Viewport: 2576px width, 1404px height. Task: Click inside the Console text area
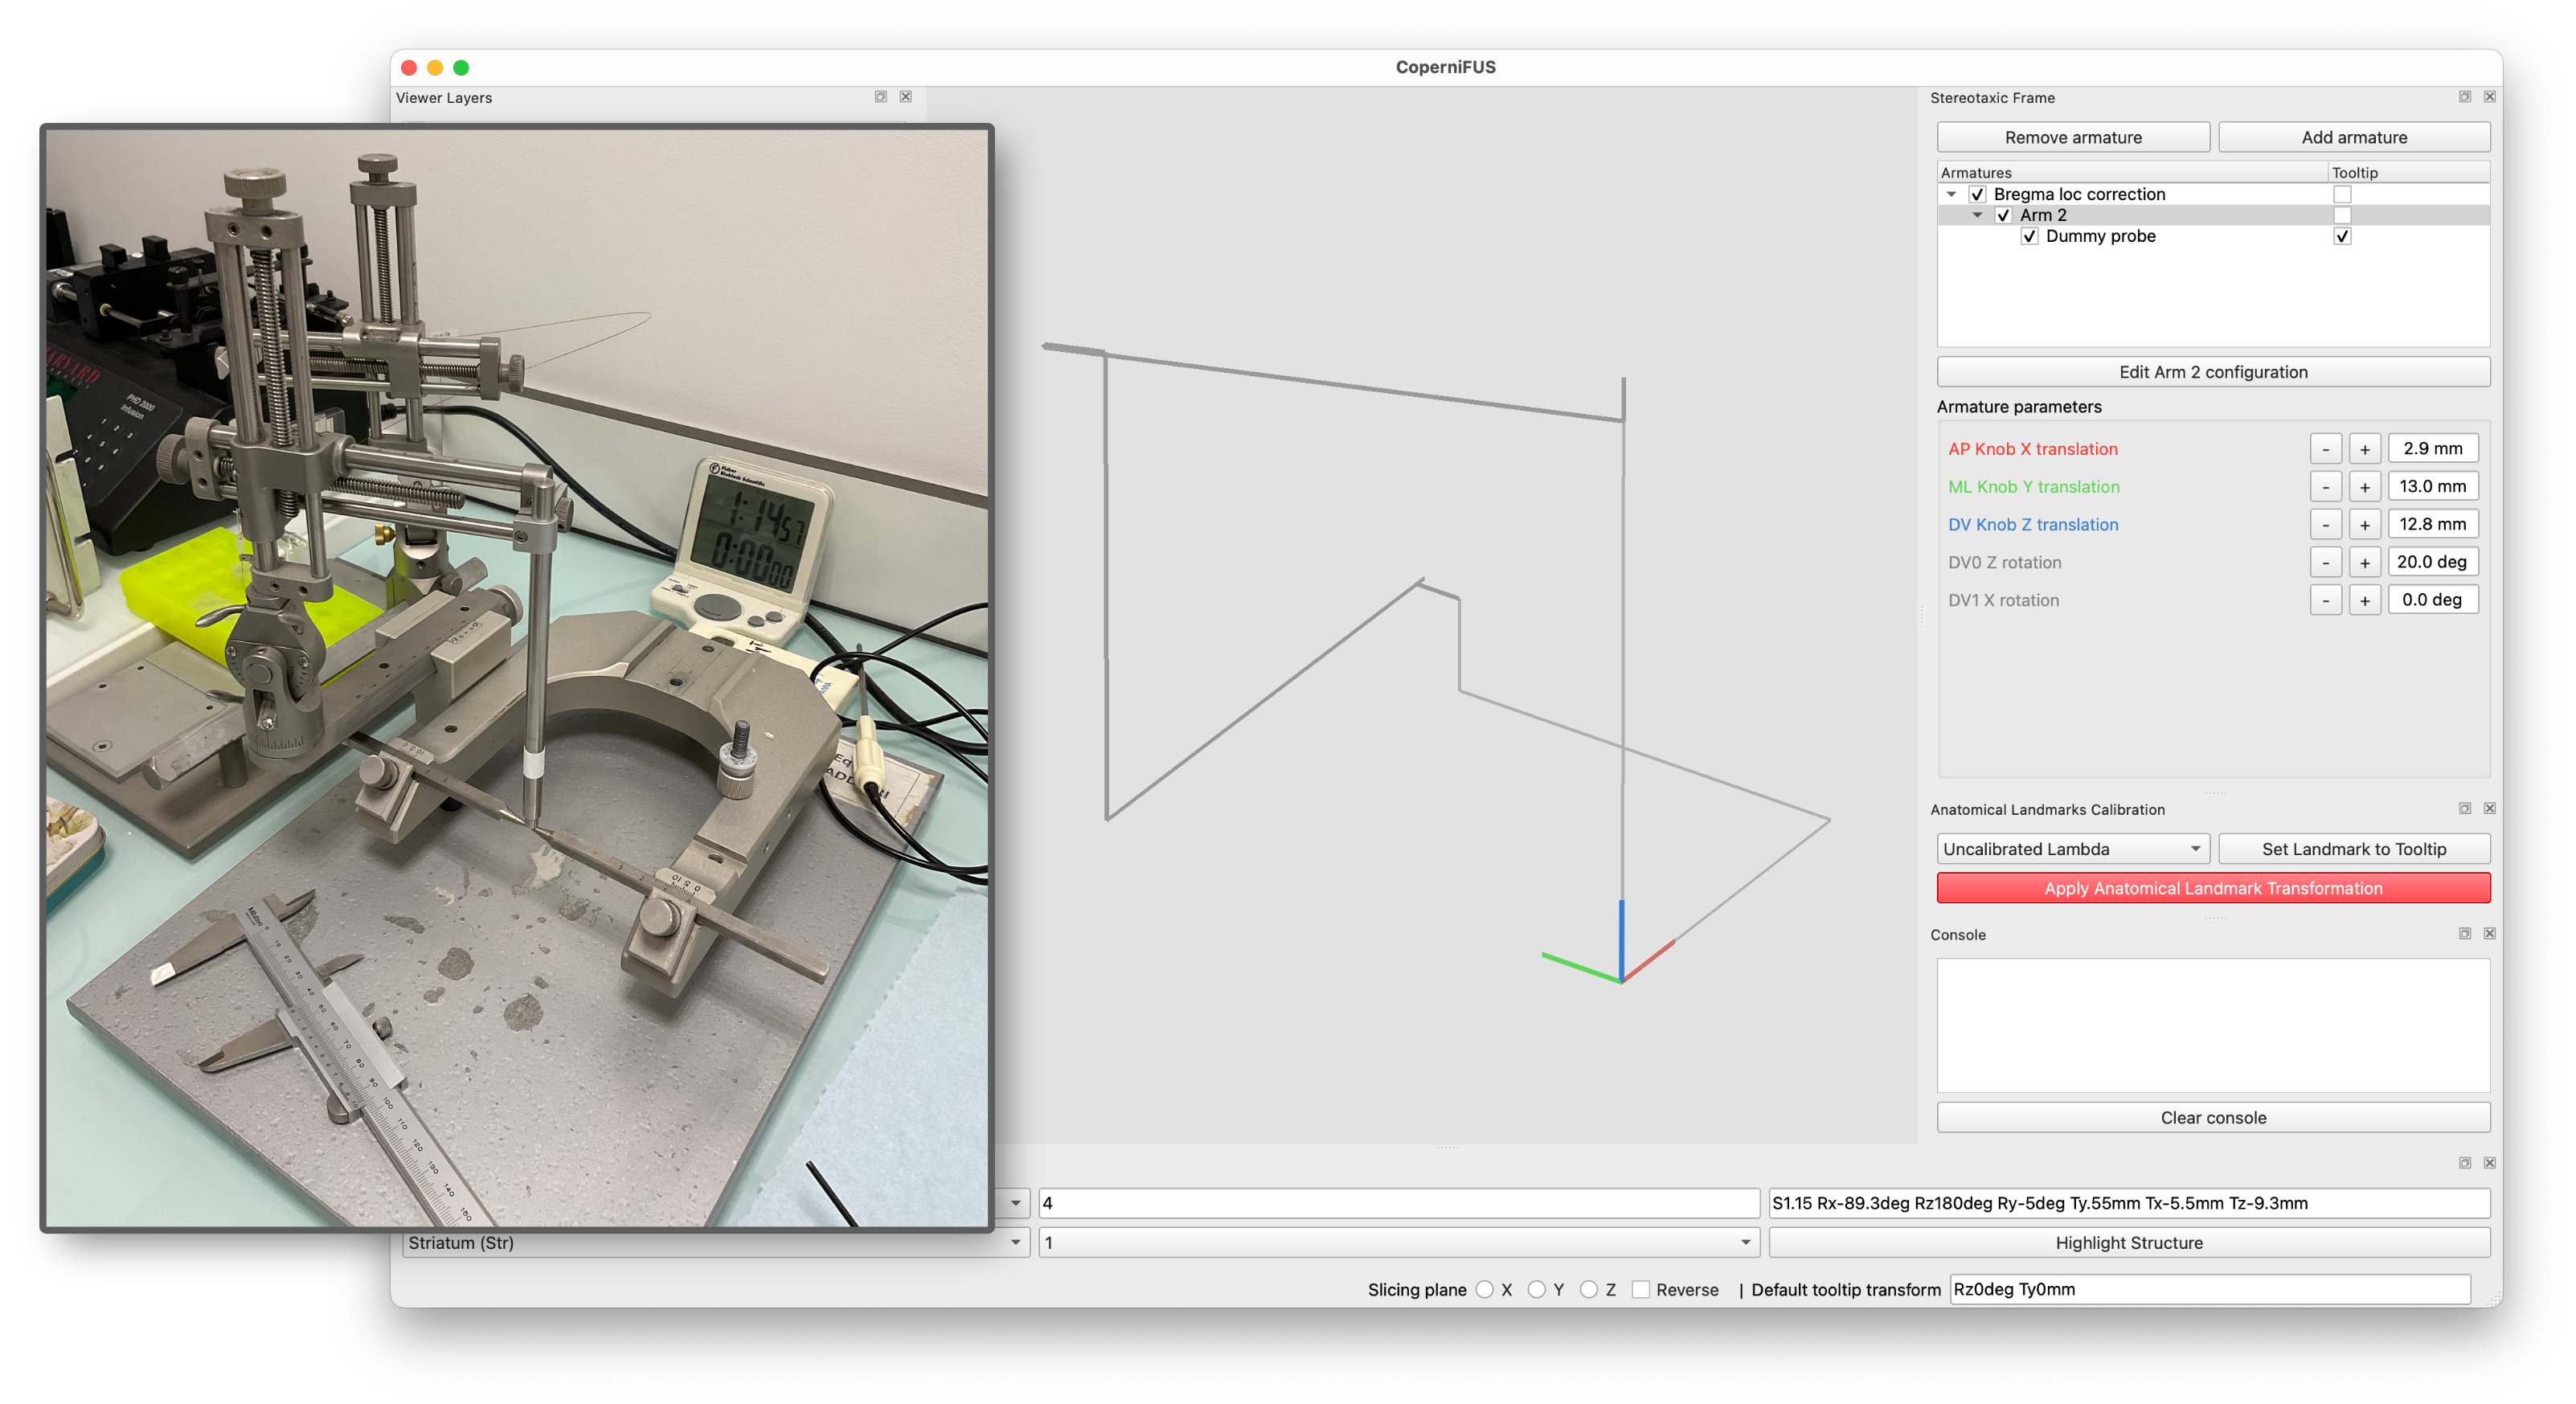[2213, 1025]
